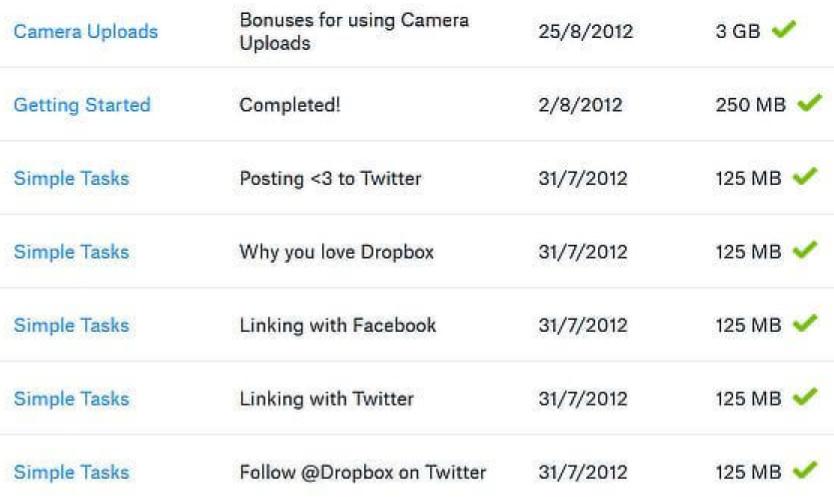Click checkmark in Linking with Facebook row
The height and width of the screenshot is (502, 834).
tap(805, 322)
